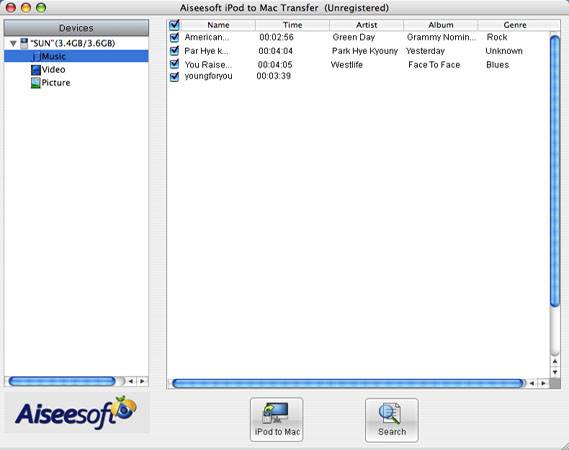Uncheck the You Raise... song checkbox
Screen dimensions: 569x450
pos(174,64)
